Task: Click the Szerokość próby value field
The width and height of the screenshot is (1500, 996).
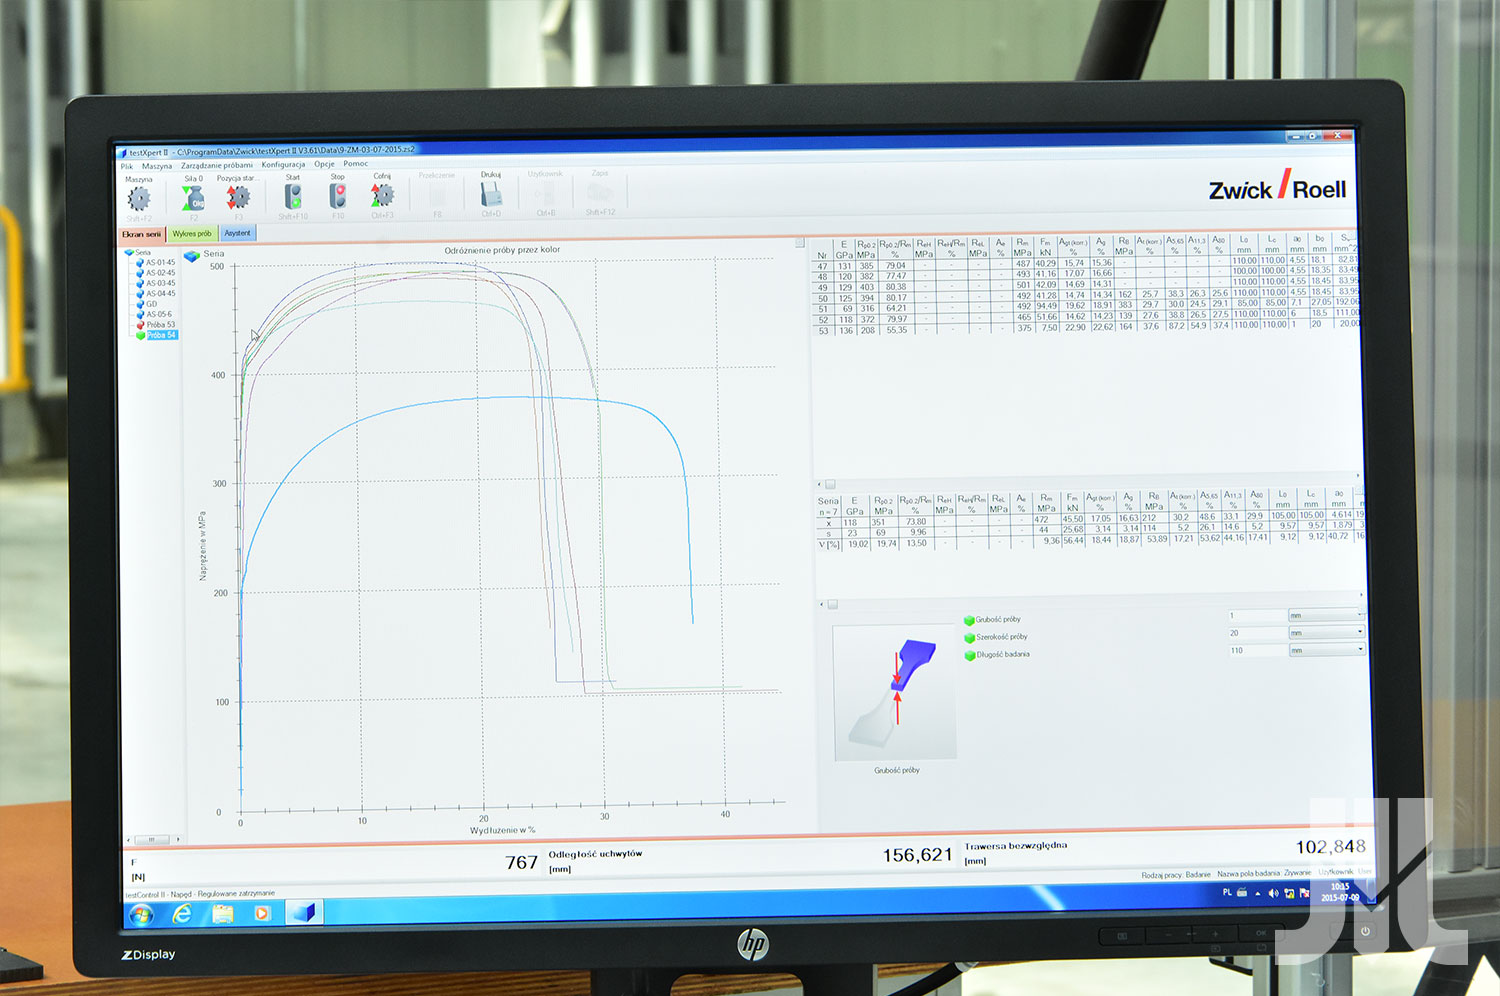Action: pos(1256,633)
